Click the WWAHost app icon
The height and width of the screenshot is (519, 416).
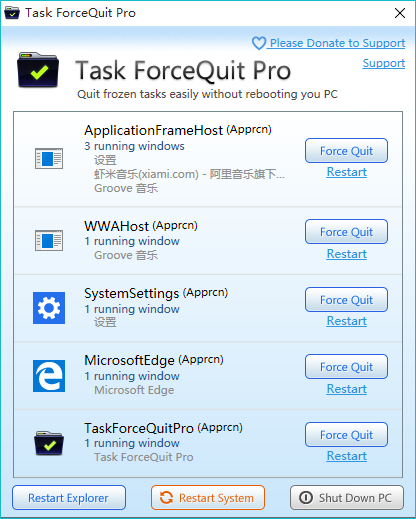(x=49, y=240)
